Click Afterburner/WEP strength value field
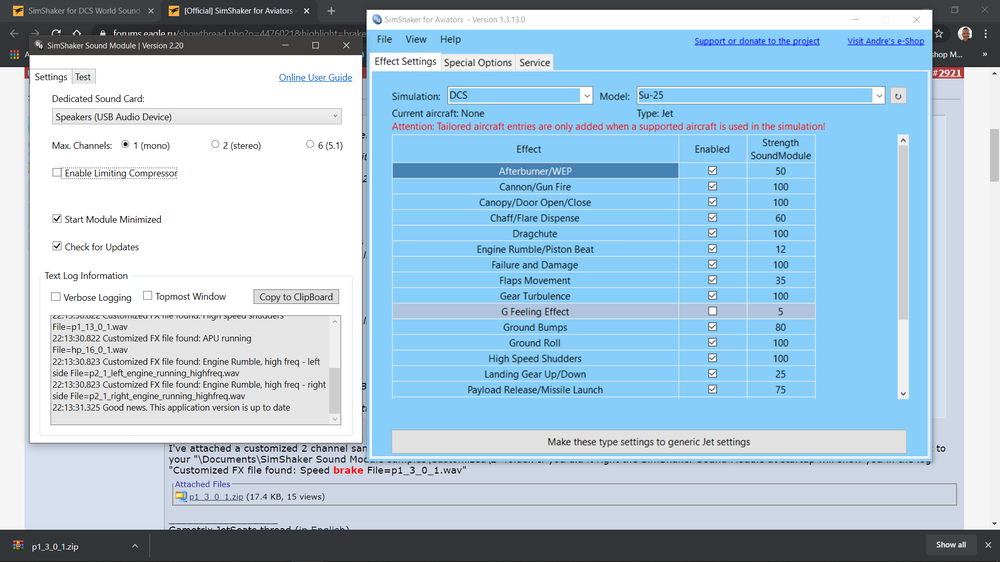This screenshot has width=1000, height=562. (780, 171)
